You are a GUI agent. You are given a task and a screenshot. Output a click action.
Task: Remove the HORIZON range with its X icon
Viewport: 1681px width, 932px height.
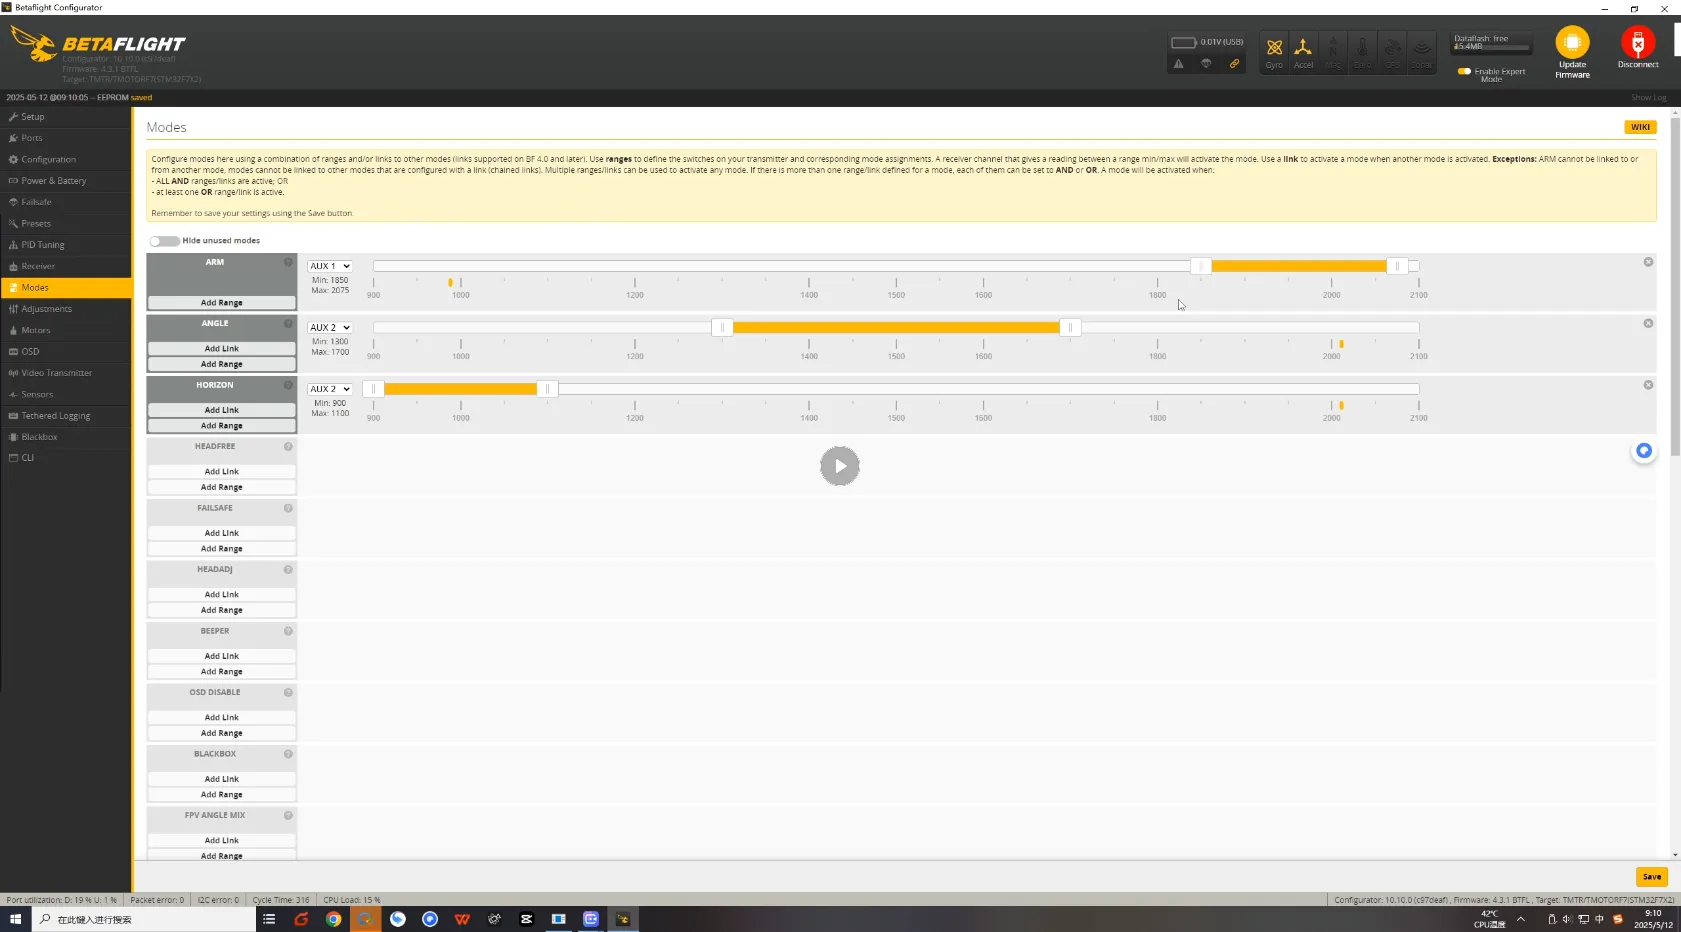[x=1648, y=385]
